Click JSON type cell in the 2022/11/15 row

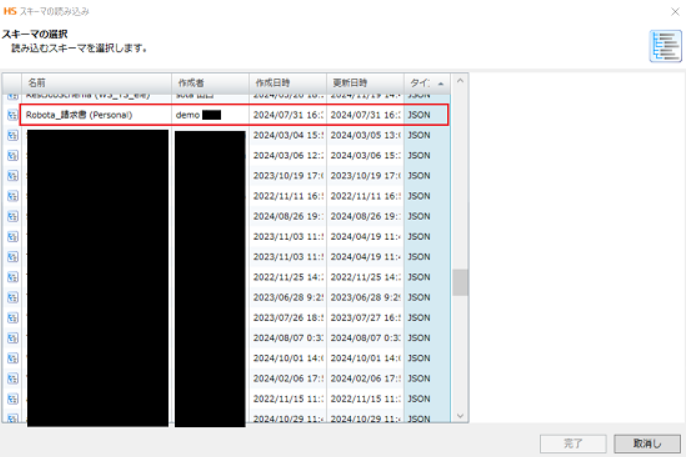[x=427, y=399]
